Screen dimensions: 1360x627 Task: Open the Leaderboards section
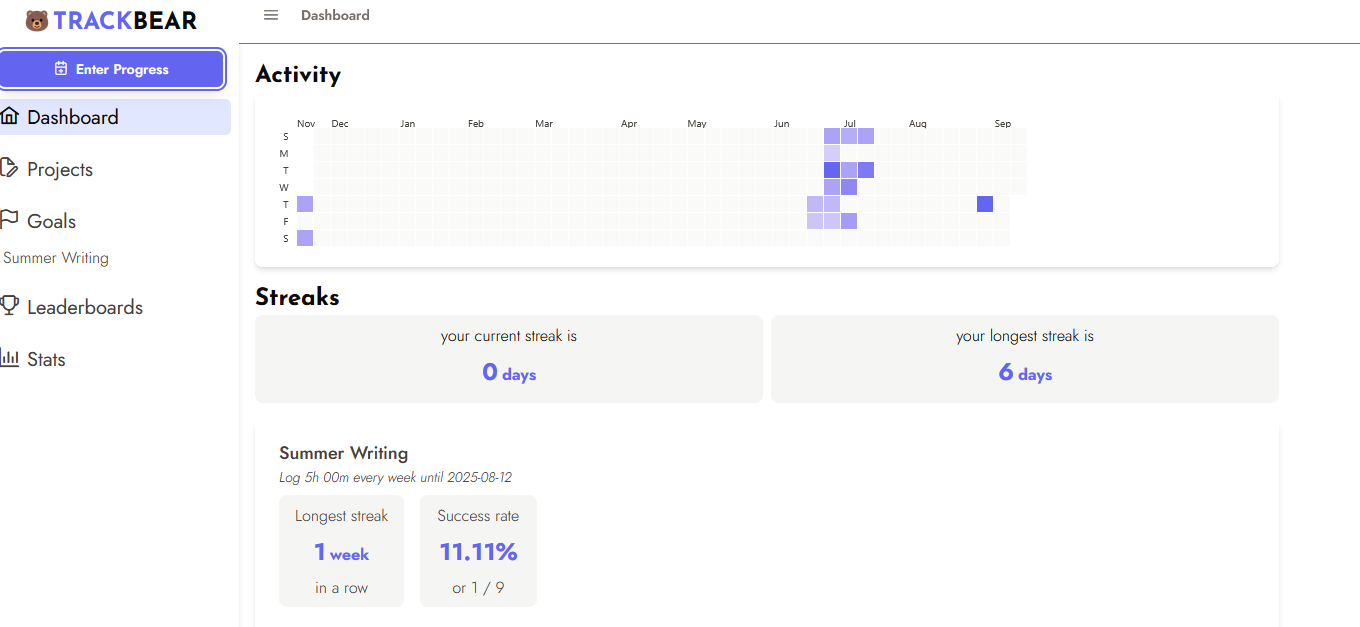[x=85, y=306]
